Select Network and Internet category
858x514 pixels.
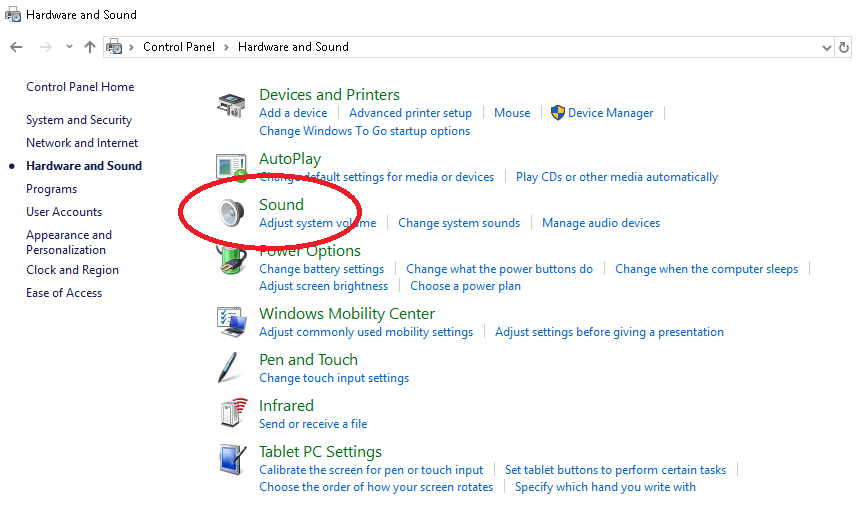click(x=82, y=143)
